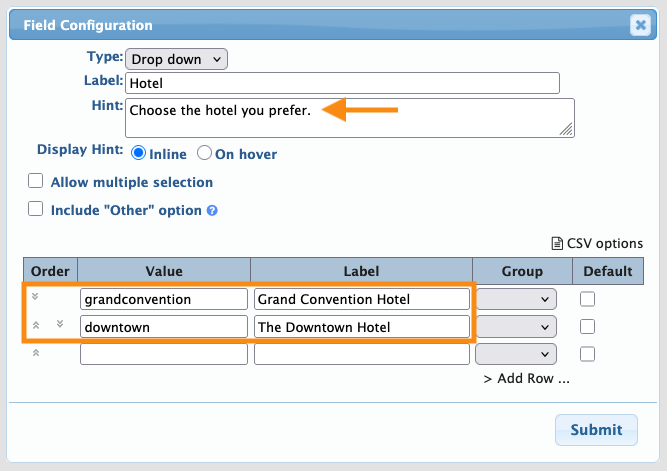Image resolution: width=667 pixels, height=471 pixels.
Task: Tick the Include "Other" option checkbox
Action: [x=36, y=210]
